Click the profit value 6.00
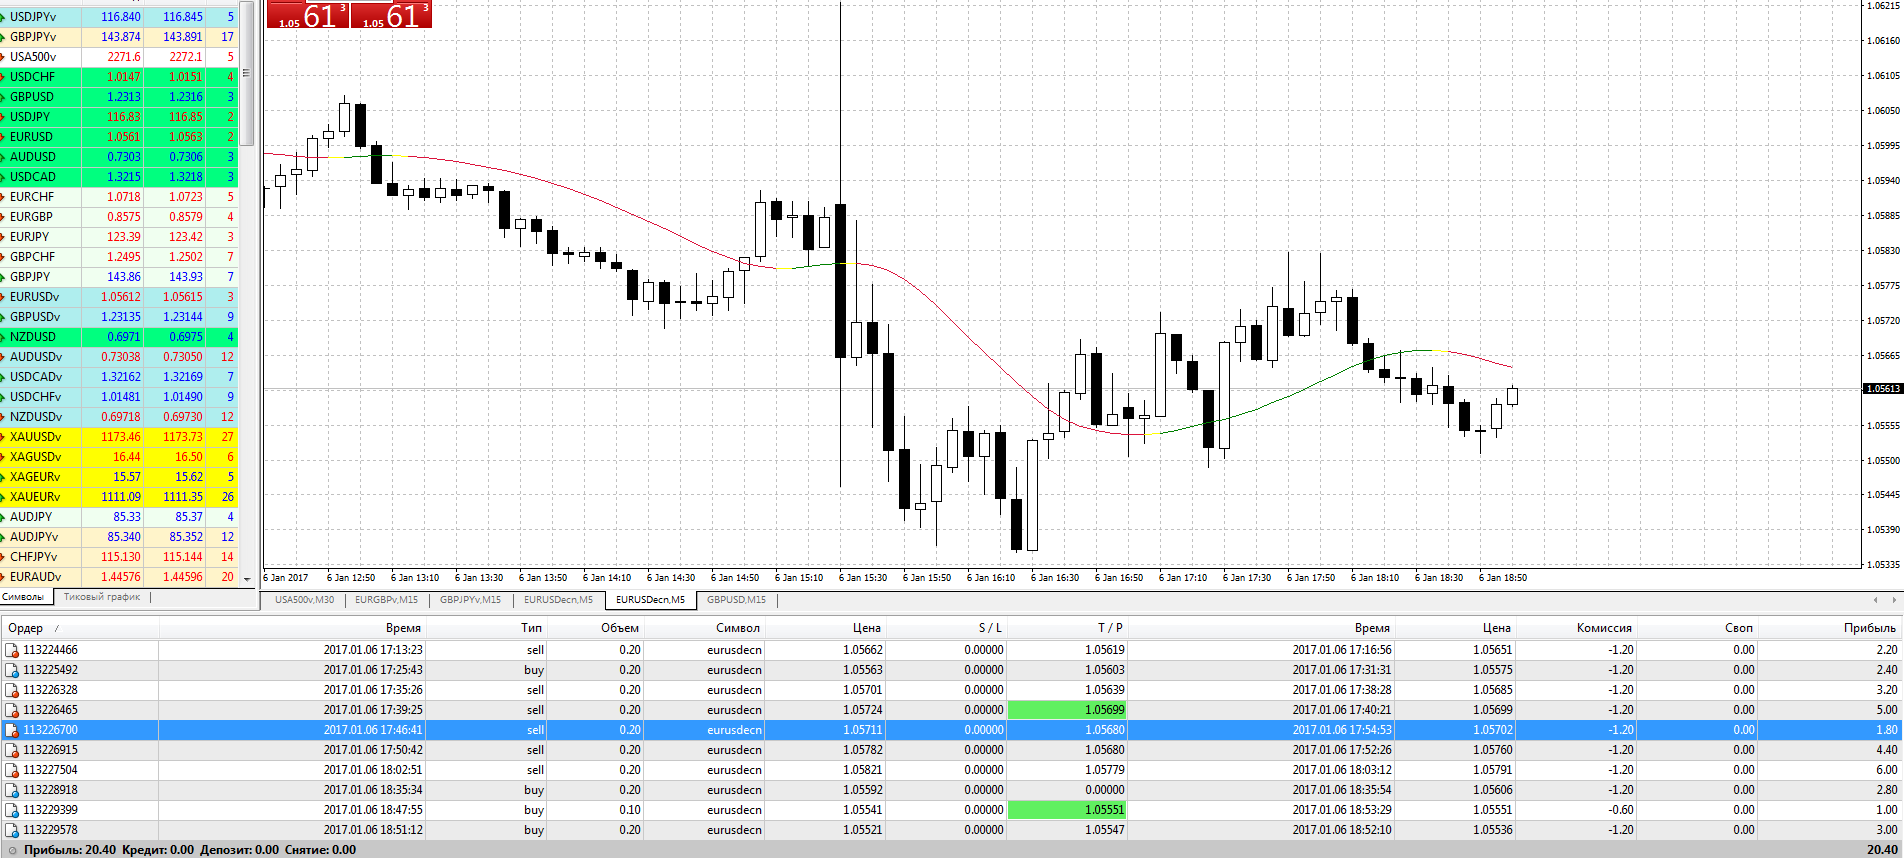The height and width of the screenshot is (858, 1904). (1886, 770)
